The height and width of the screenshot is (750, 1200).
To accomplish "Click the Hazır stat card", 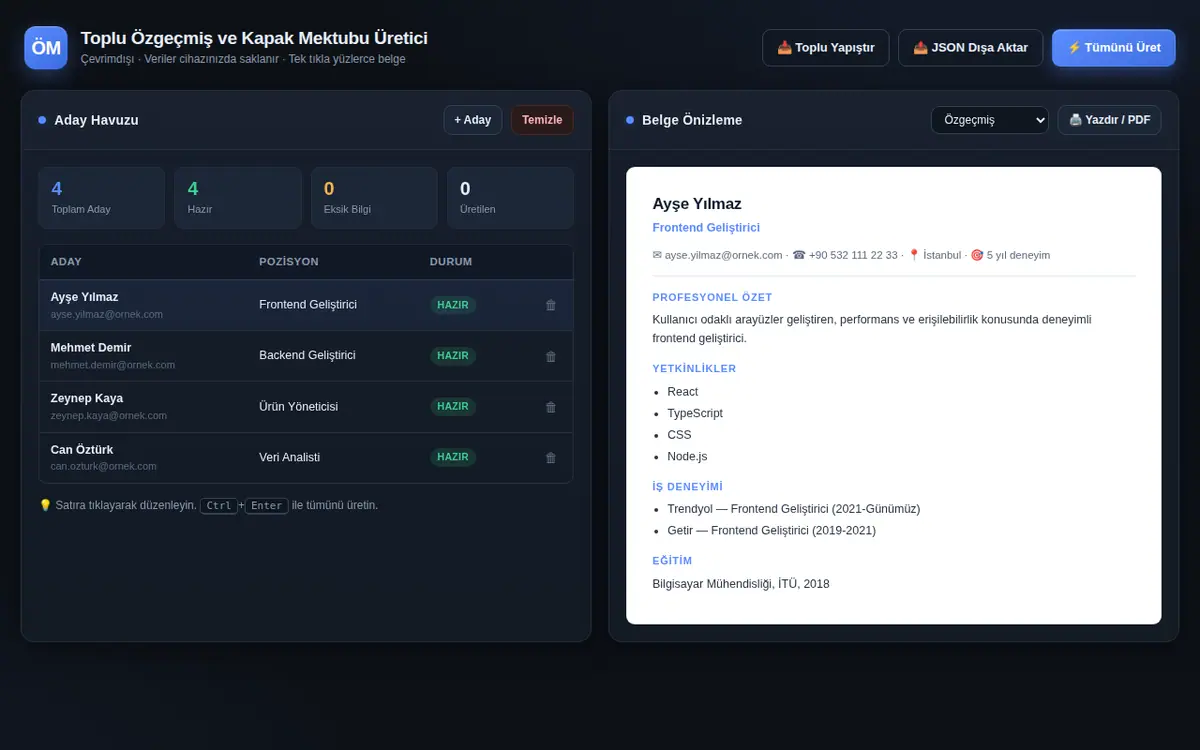I will (238, 198).
